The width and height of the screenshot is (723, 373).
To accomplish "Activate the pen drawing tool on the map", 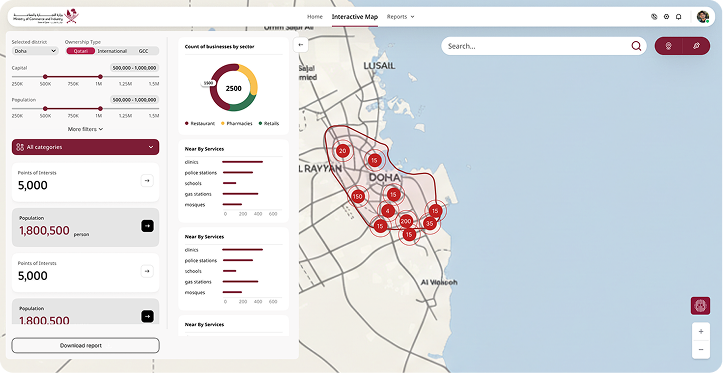I will [696, 46].
